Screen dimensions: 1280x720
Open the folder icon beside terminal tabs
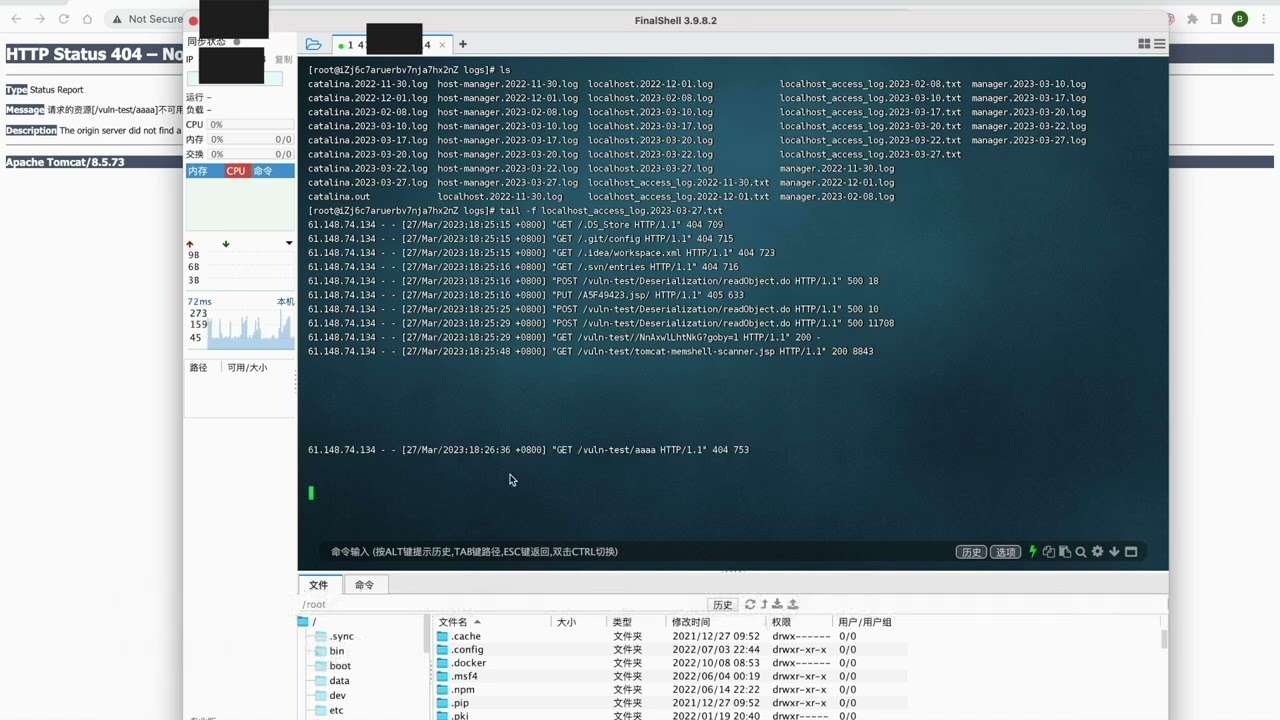tap(314, 44)
